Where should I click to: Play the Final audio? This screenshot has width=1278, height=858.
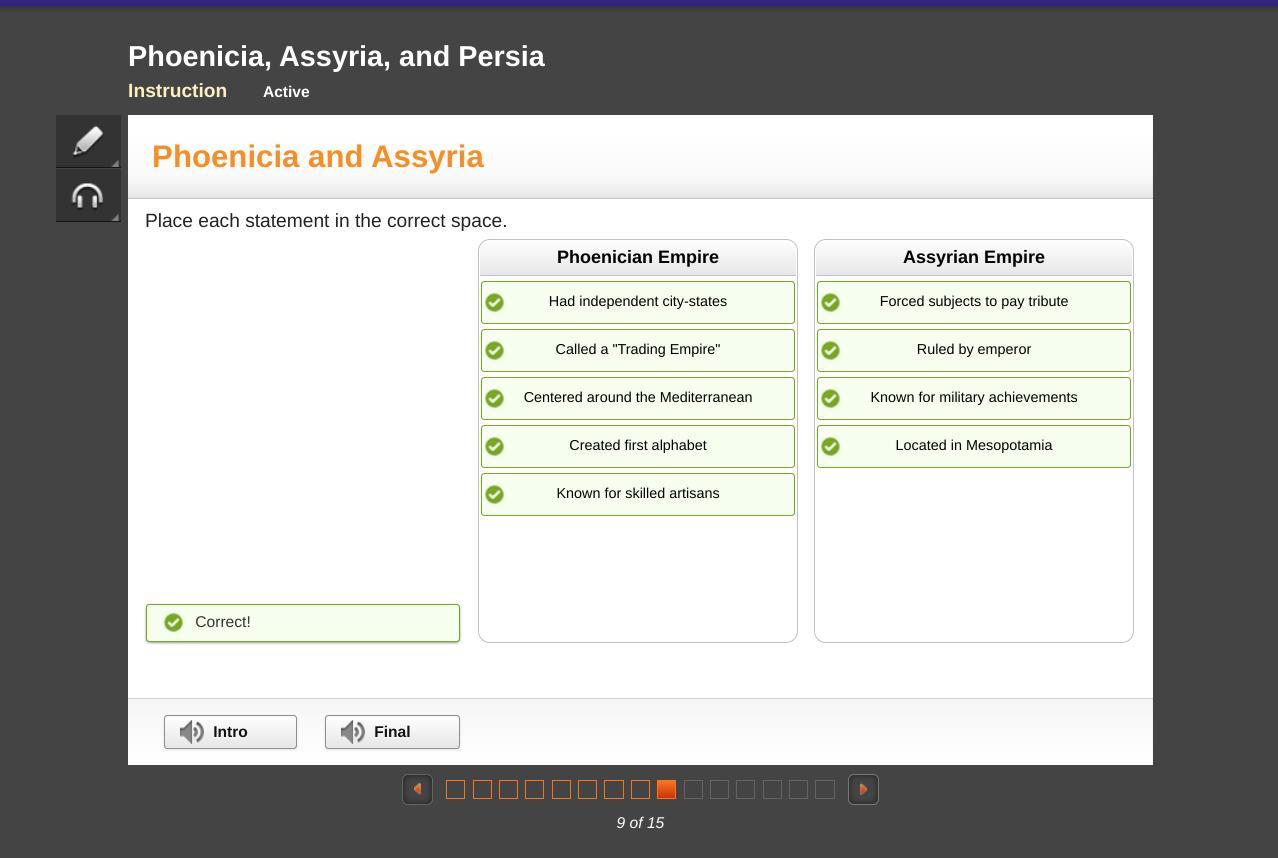(x=393, y=732)
